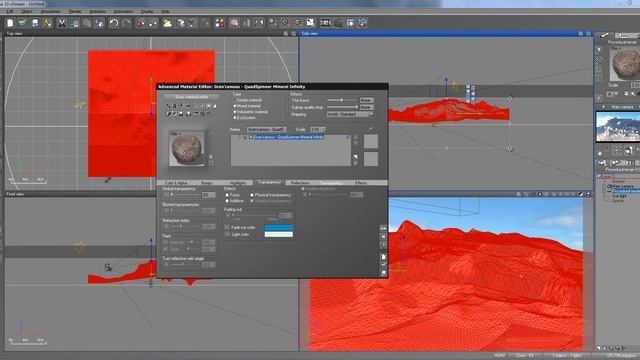Viewport: 640px width, 360px height.
Task: Click the Redo arrow in toolbar
Action: point(126,23)
